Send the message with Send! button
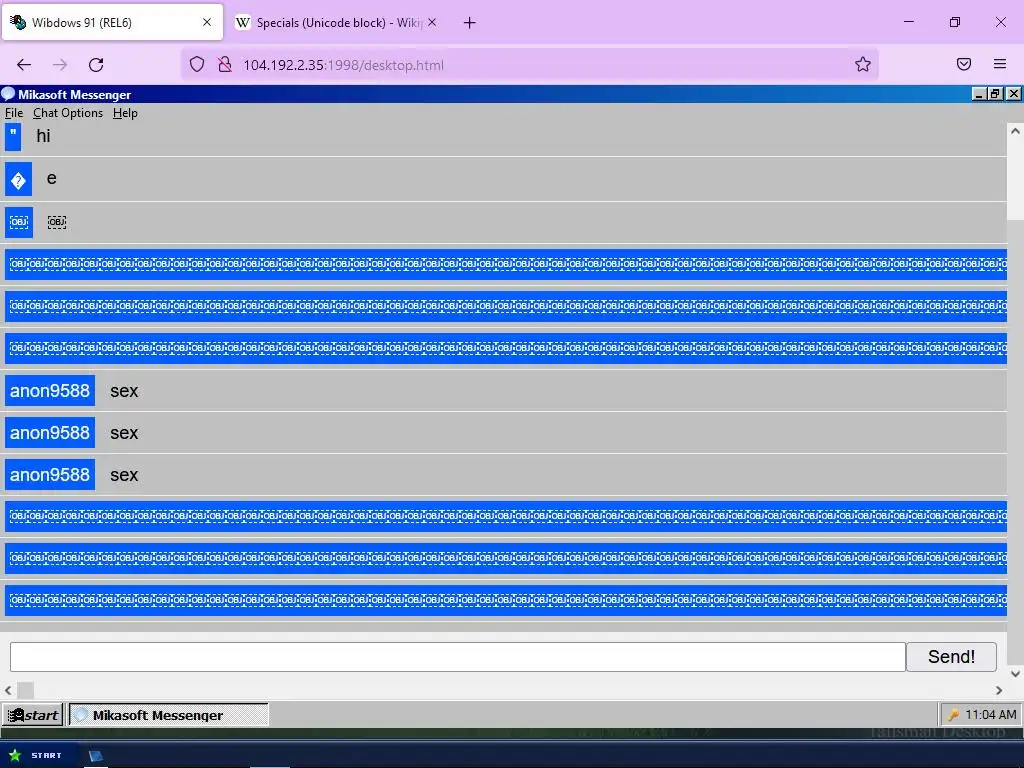1024x768 pixels. (x=952, y=656)
